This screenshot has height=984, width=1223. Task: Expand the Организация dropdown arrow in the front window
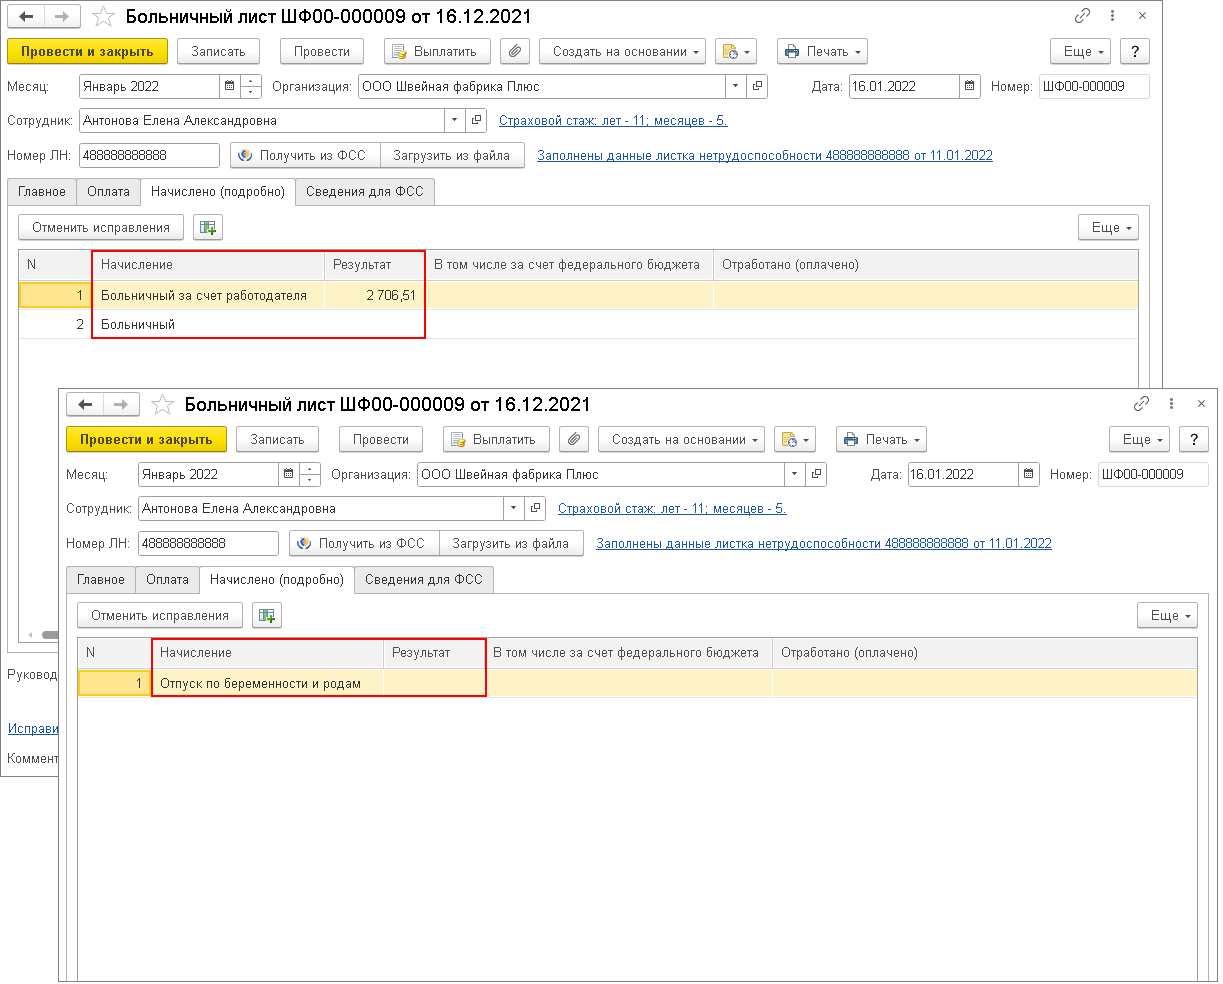click(795, 475)
